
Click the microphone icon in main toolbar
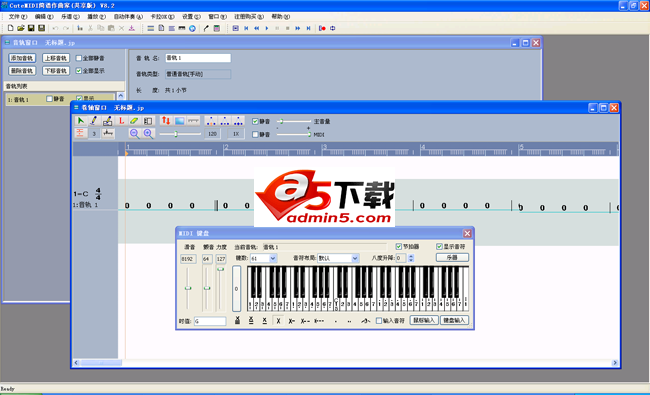click(206, 28)
